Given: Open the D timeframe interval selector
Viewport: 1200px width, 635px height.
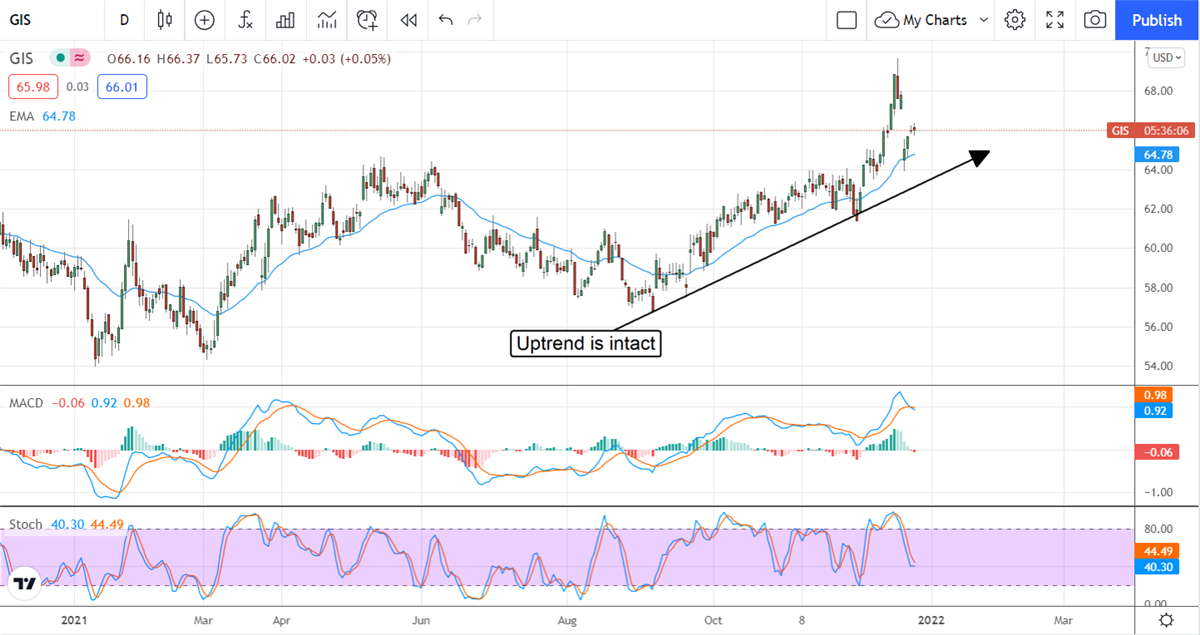Looking at the screenshot, I should [124, 20].
